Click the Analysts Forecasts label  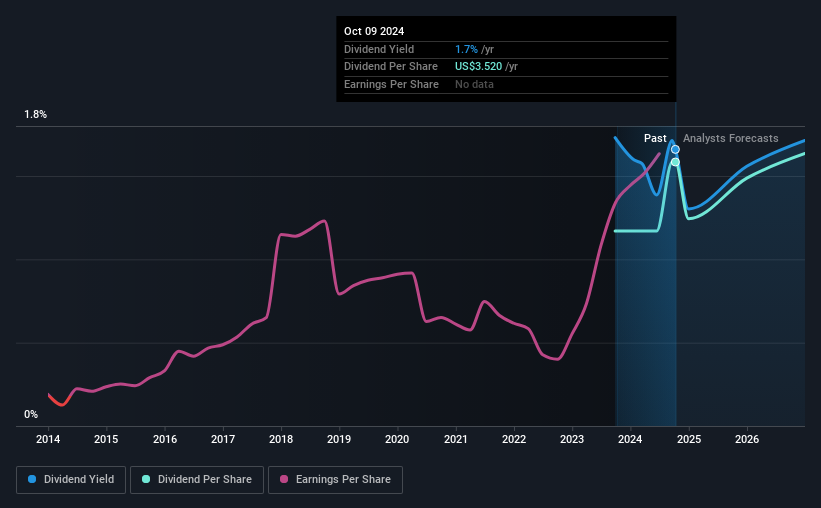tap(730, 138)
